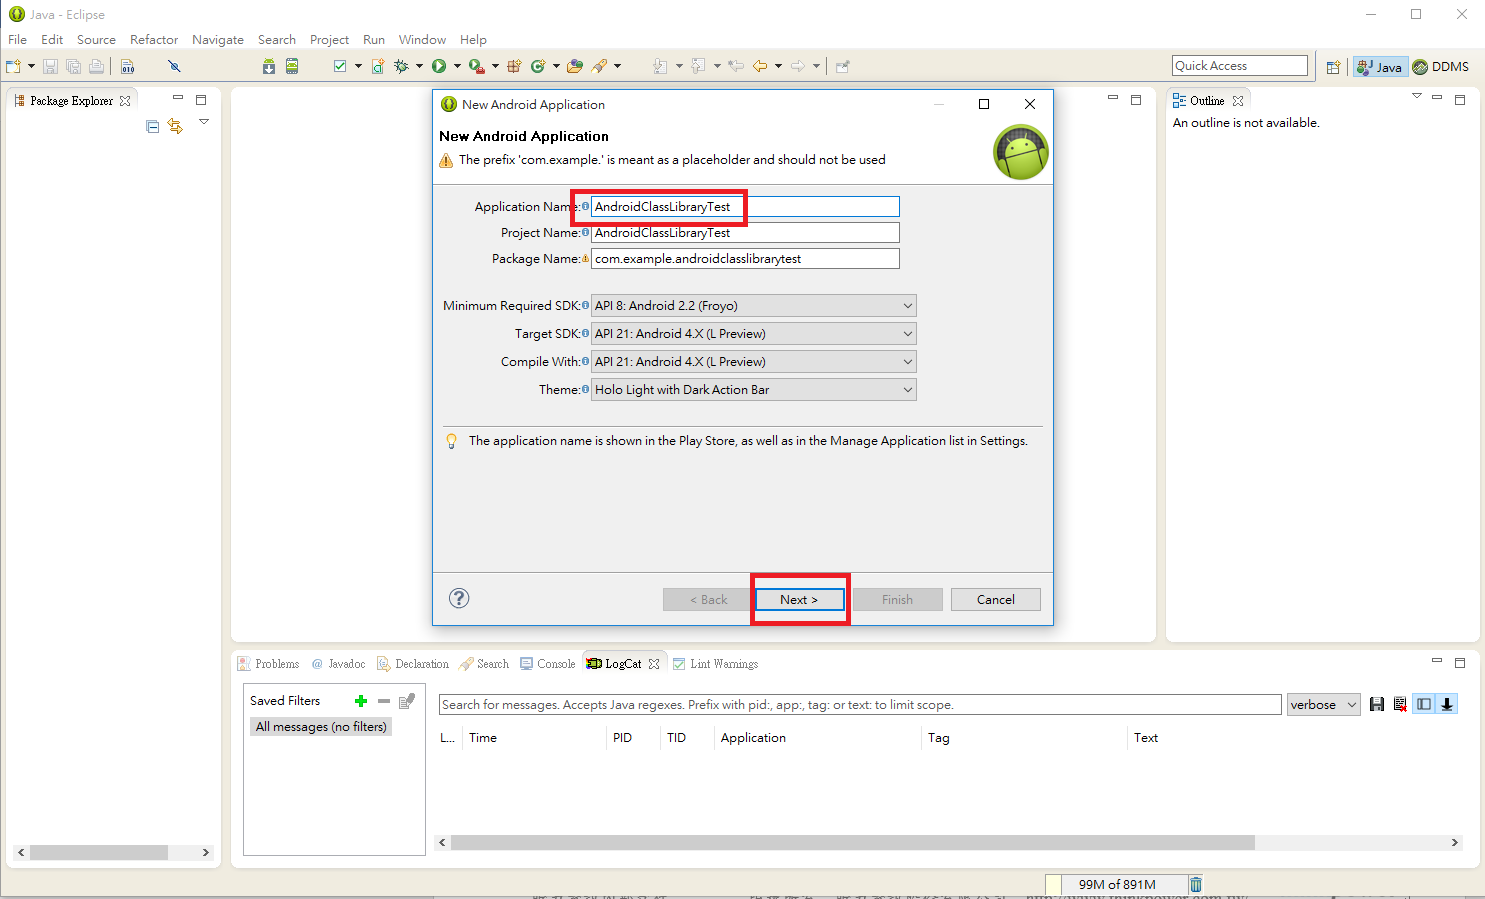Open the Outline view menu triangle
The image size is (1485, 899).
(1416, 96)
